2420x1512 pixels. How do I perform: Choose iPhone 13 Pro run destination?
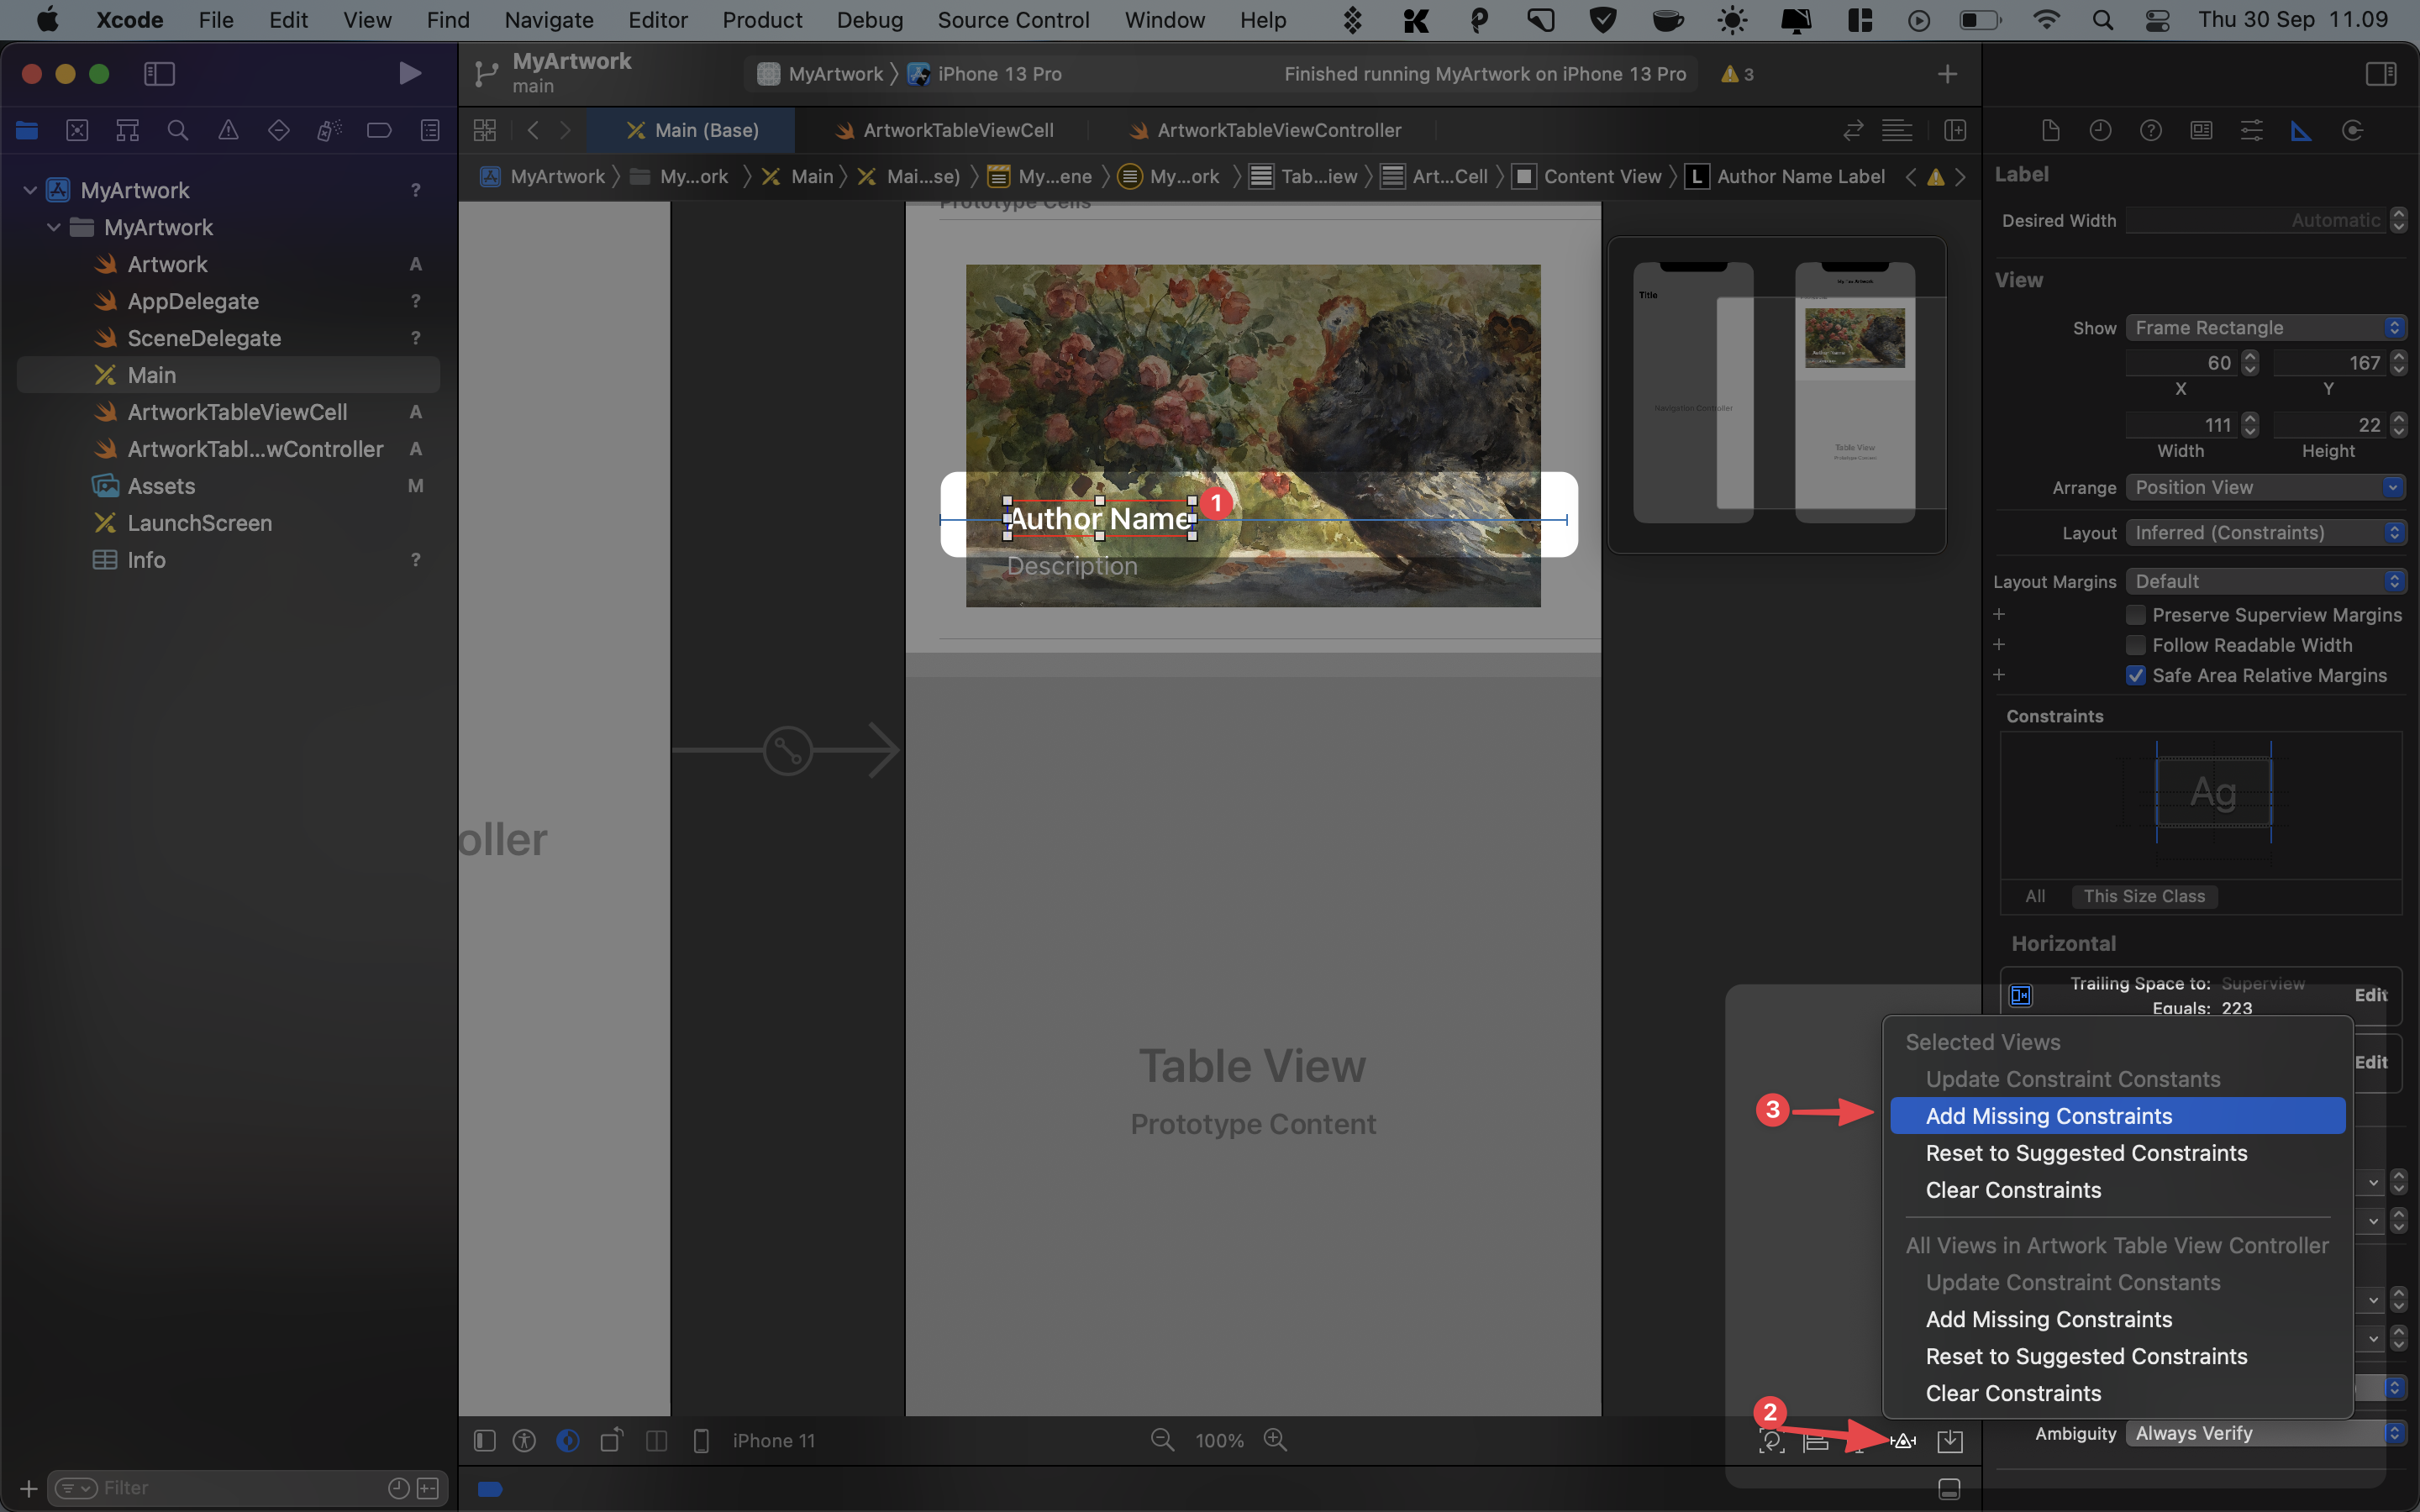point(985,74)
